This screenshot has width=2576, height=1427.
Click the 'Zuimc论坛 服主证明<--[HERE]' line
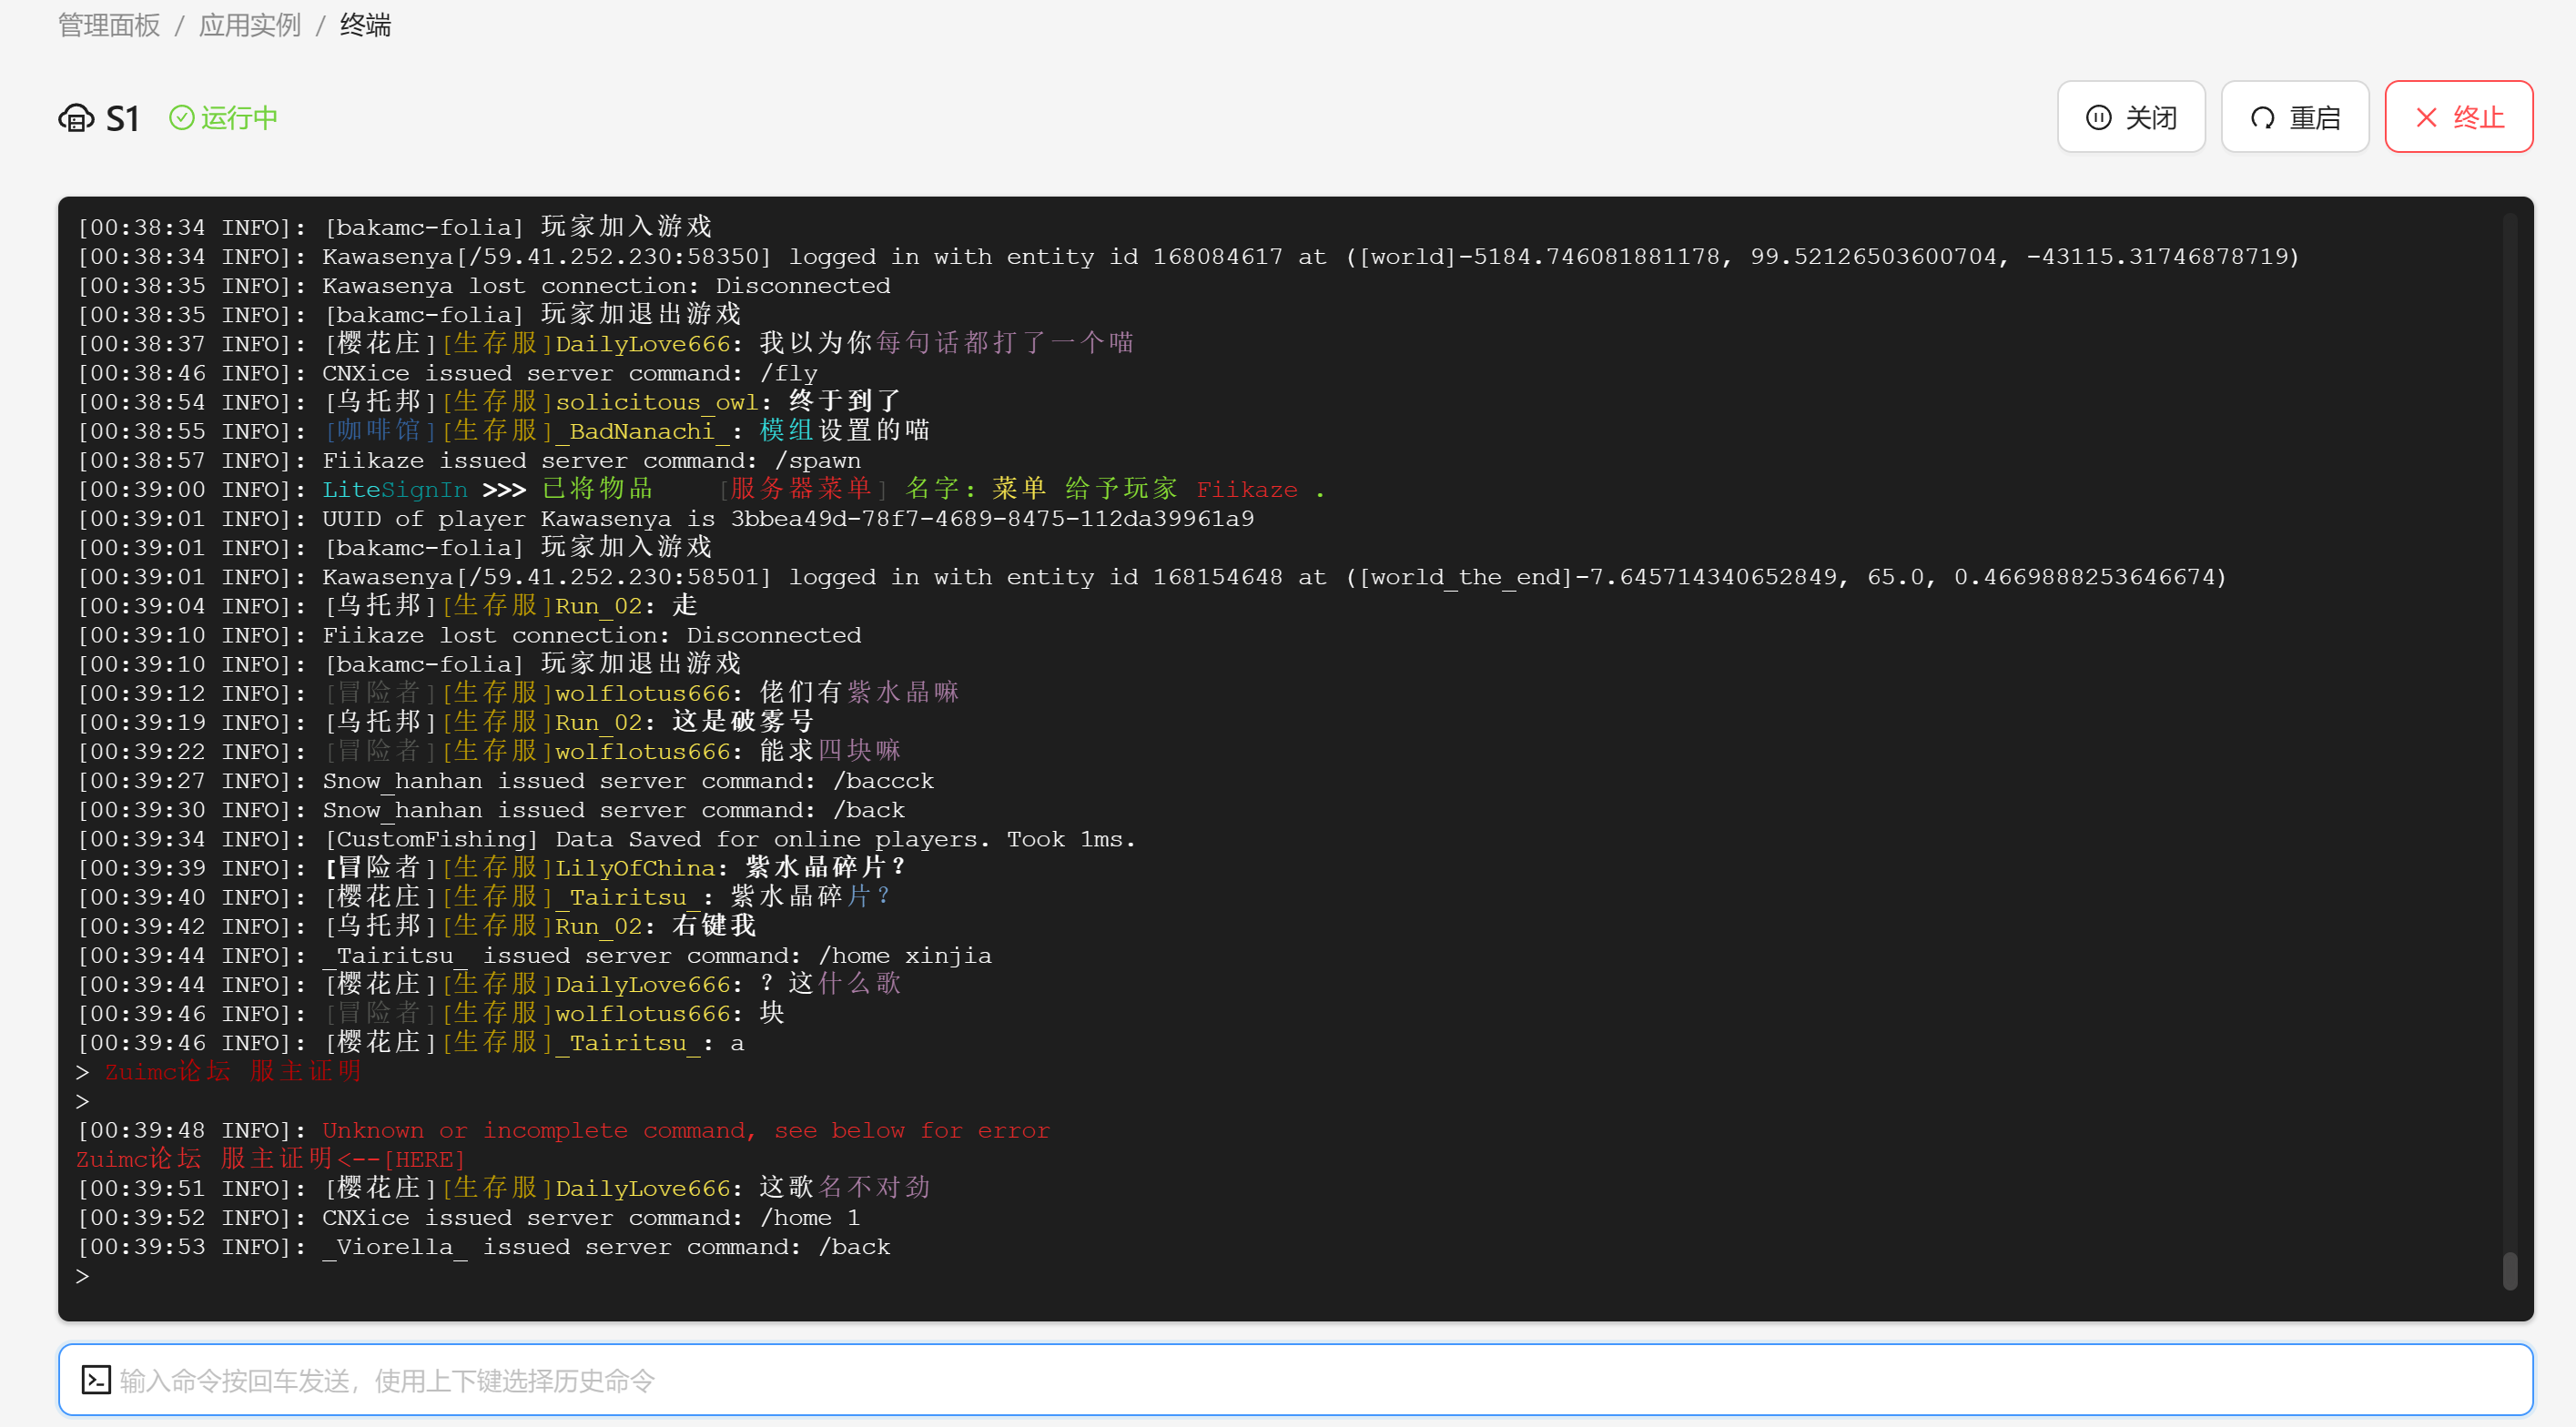[x=271, y=1160]
